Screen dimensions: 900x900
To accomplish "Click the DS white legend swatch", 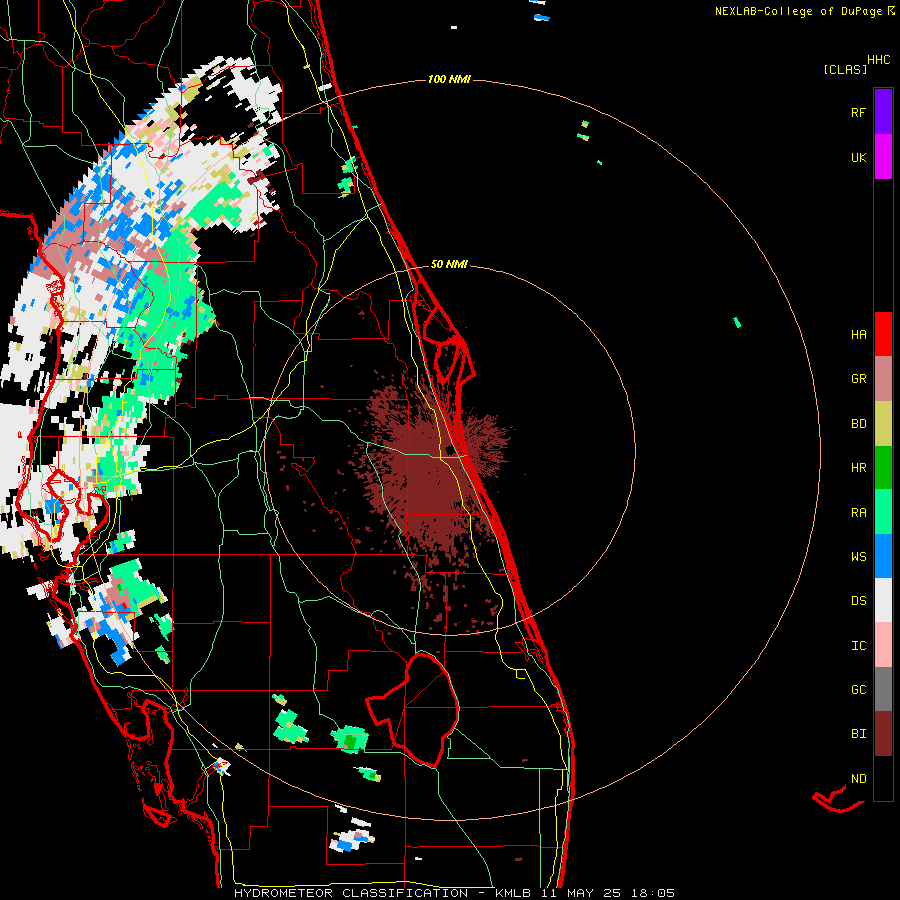I will (883, 600).
